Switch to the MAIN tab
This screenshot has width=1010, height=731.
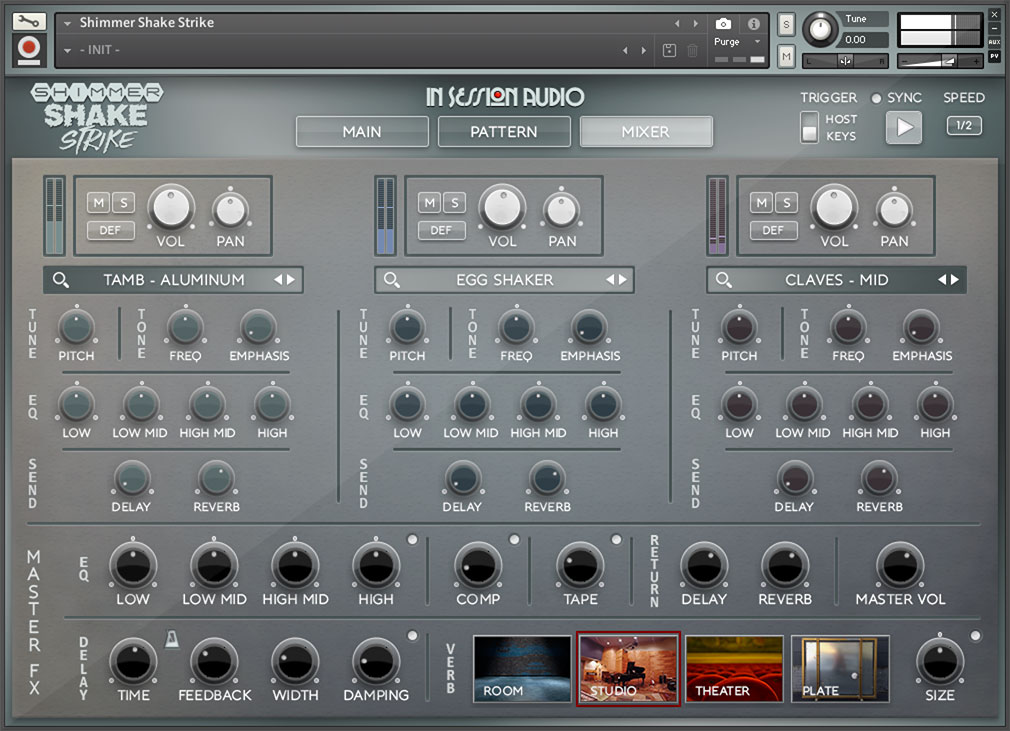coord(361,131)
